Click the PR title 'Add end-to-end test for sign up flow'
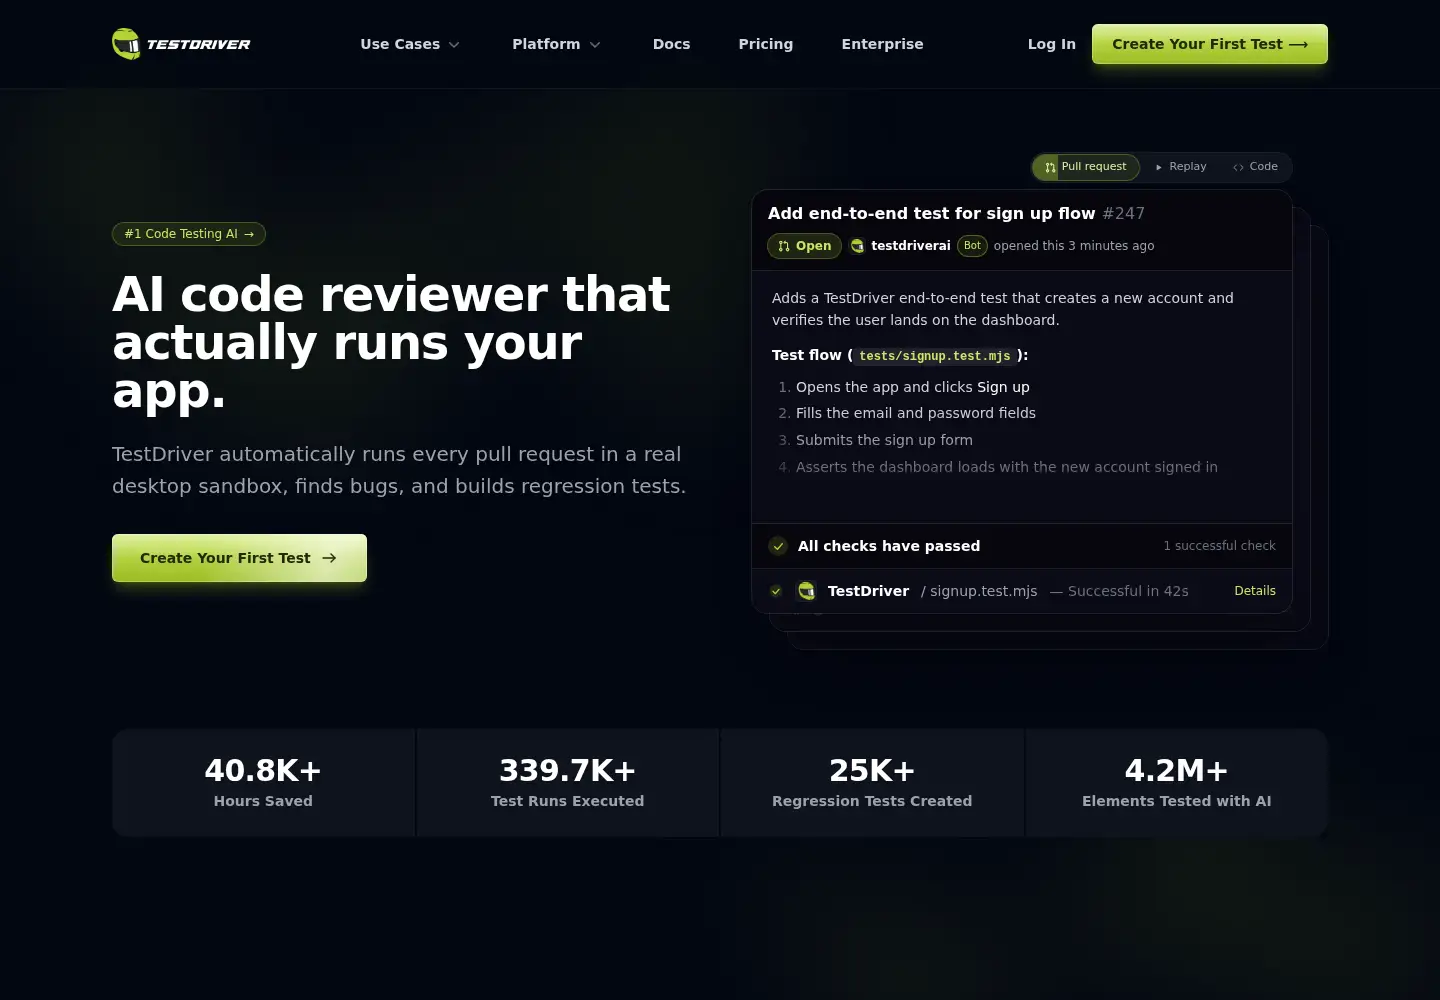This screenshot has height=1000, width=1440. [x=931, y=213]
